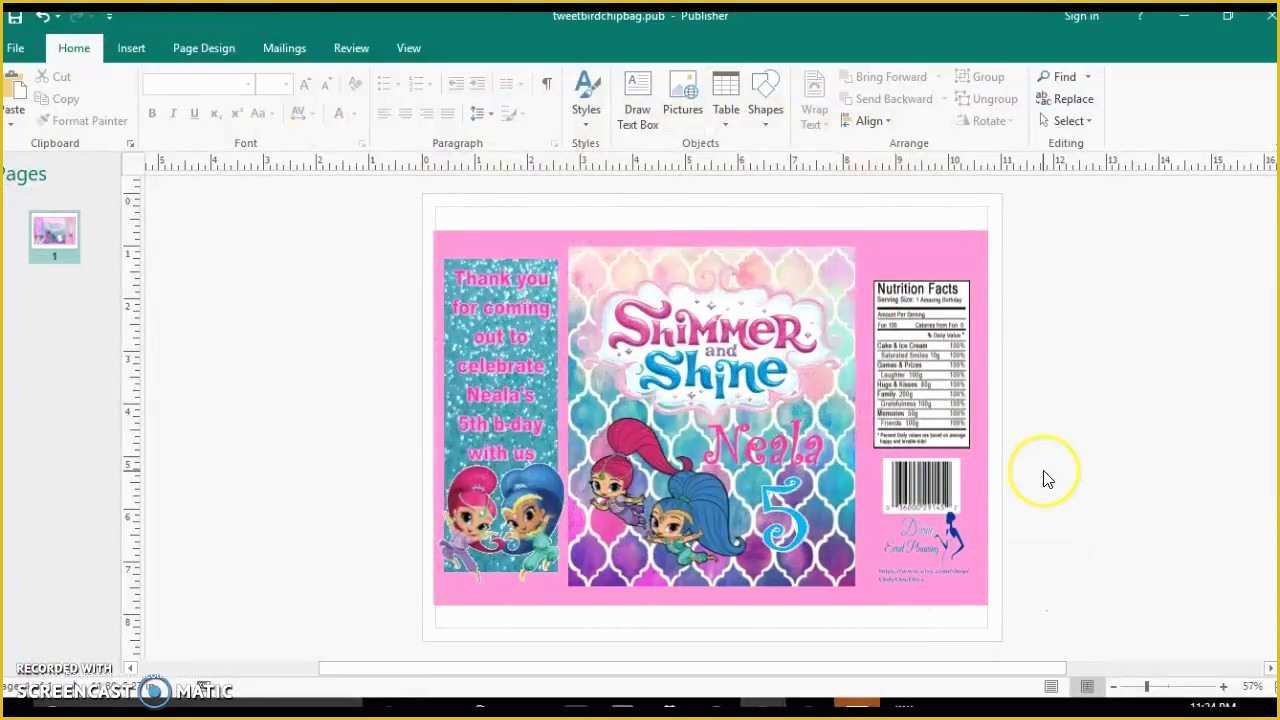Toggle Bold formatting
Image resolution: width=1280 pixels, height=720 pixels.
pos(152,114)
